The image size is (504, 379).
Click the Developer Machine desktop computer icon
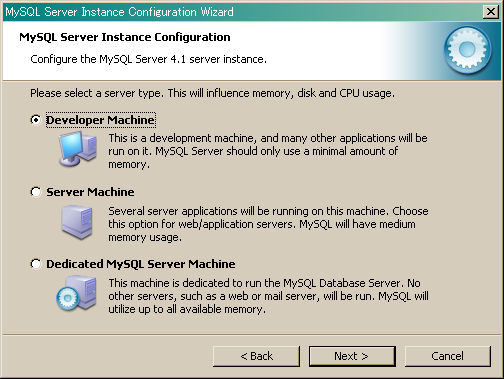[78, 149]
